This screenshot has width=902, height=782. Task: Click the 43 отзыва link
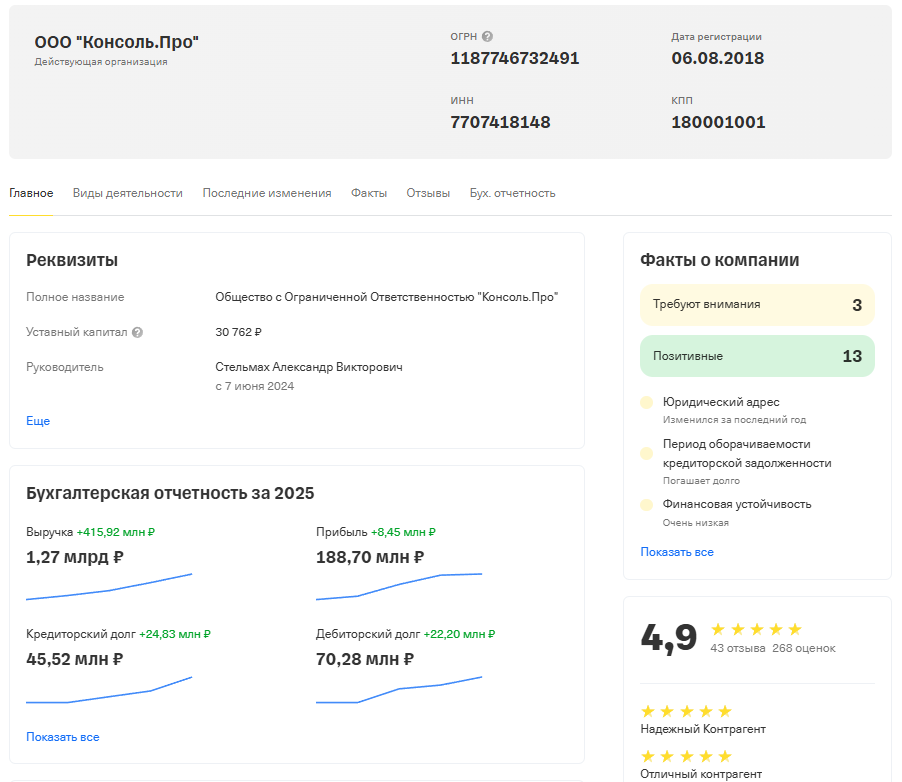click(738, 649)
